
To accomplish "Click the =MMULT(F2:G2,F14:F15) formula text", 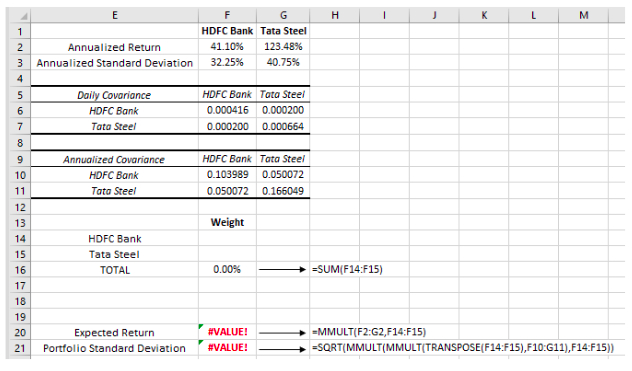I will click(369, 332).
